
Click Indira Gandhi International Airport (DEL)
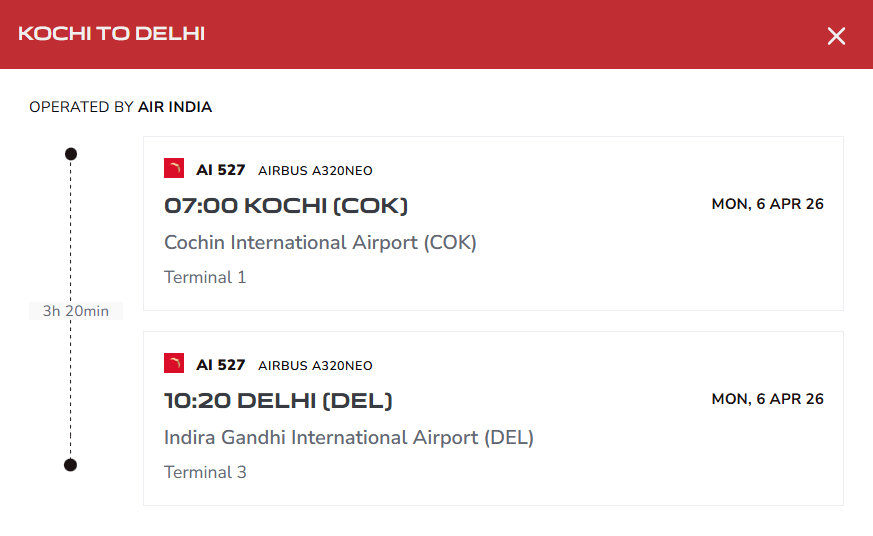(x=349, y=437)
